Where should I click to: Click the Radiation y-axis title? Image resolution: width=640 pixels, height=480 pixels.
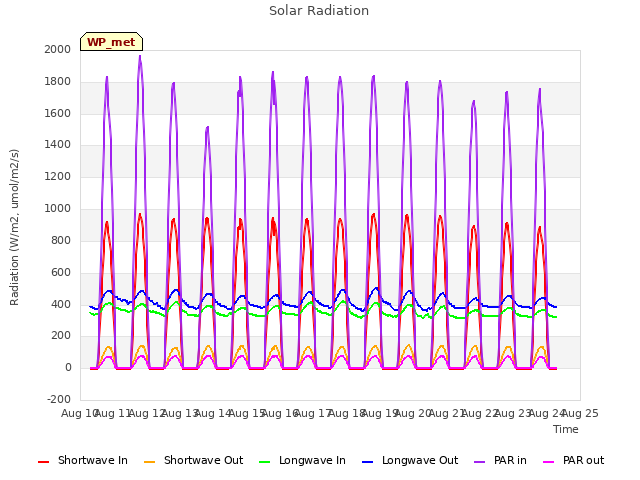(14, 227)
